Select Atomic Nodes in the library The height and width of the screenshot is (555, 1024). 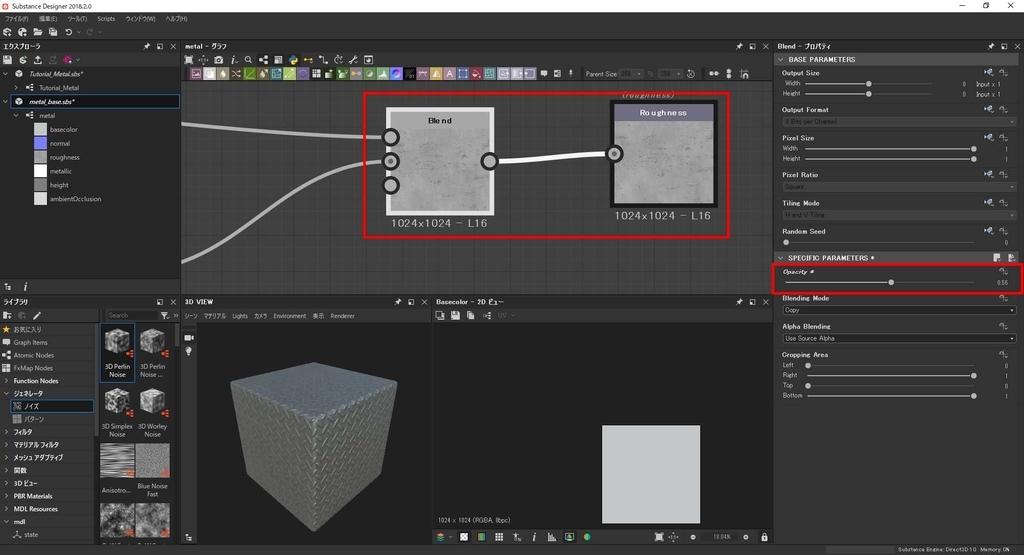[x=32, y=355]
